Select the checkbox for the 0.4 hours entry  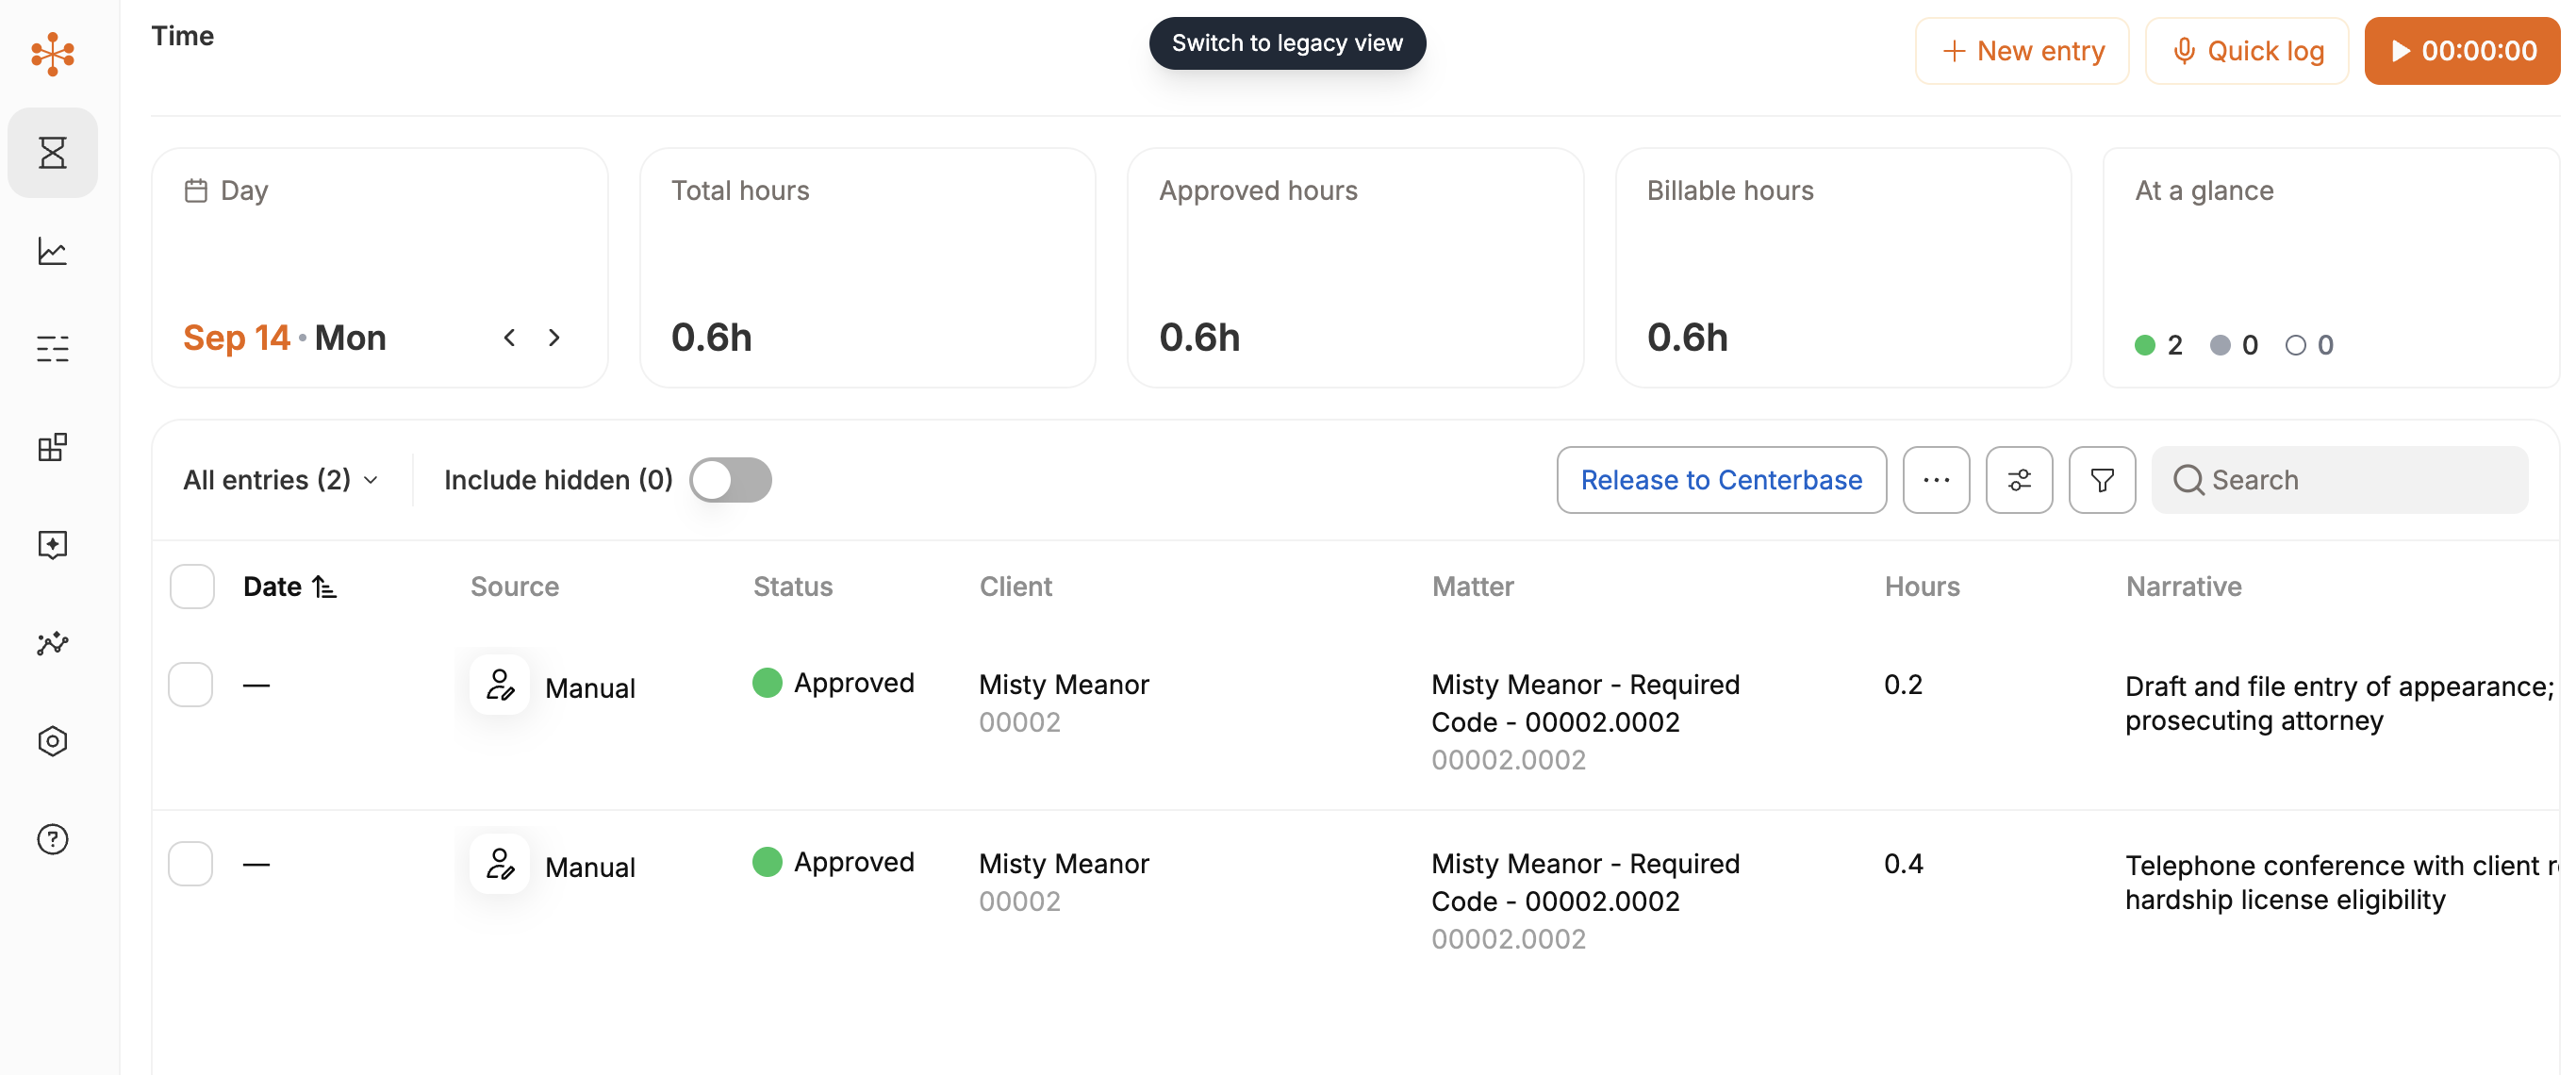point(191,864)
